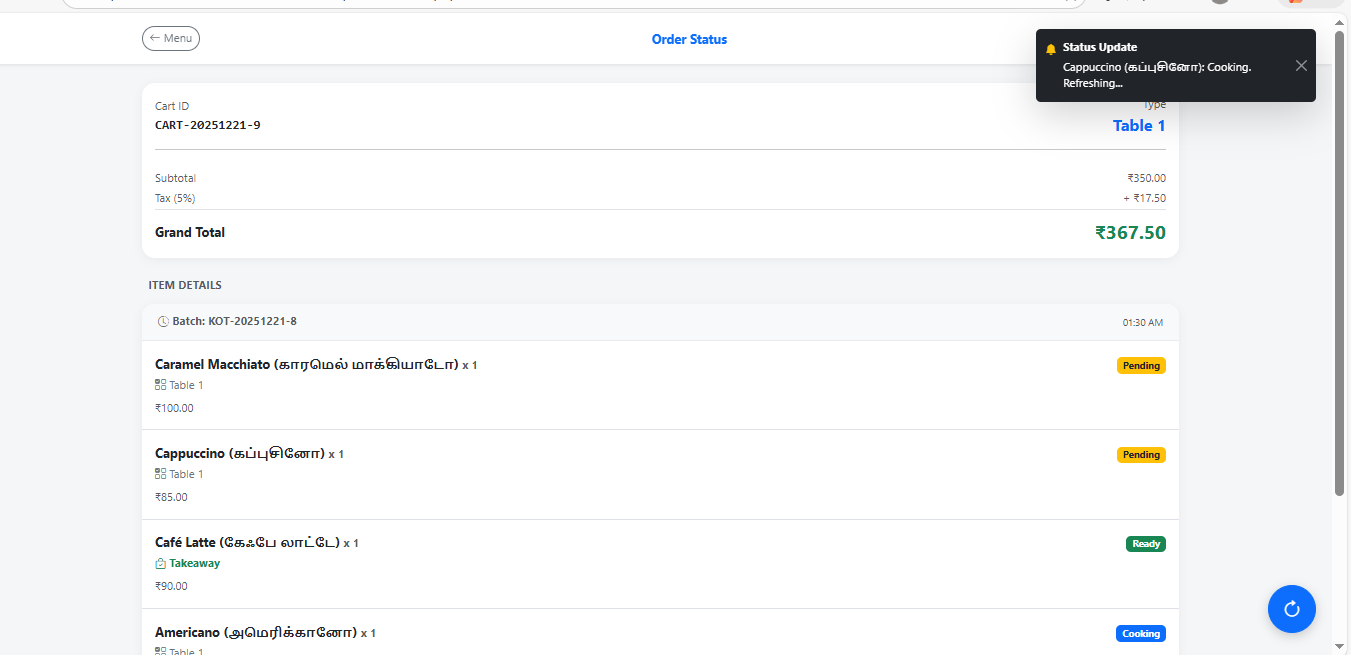1351x655 pixels.
Task: Click the Cooking badge for Americano
Action: pyautogui.click(x=1140, y=633)
